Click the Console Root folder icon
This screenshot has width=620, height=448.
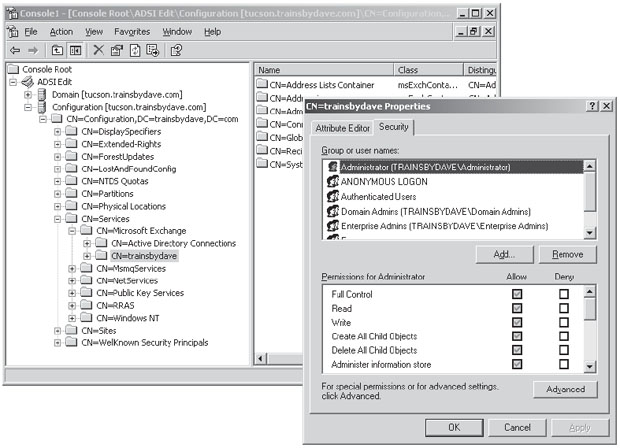pos(13,69)
